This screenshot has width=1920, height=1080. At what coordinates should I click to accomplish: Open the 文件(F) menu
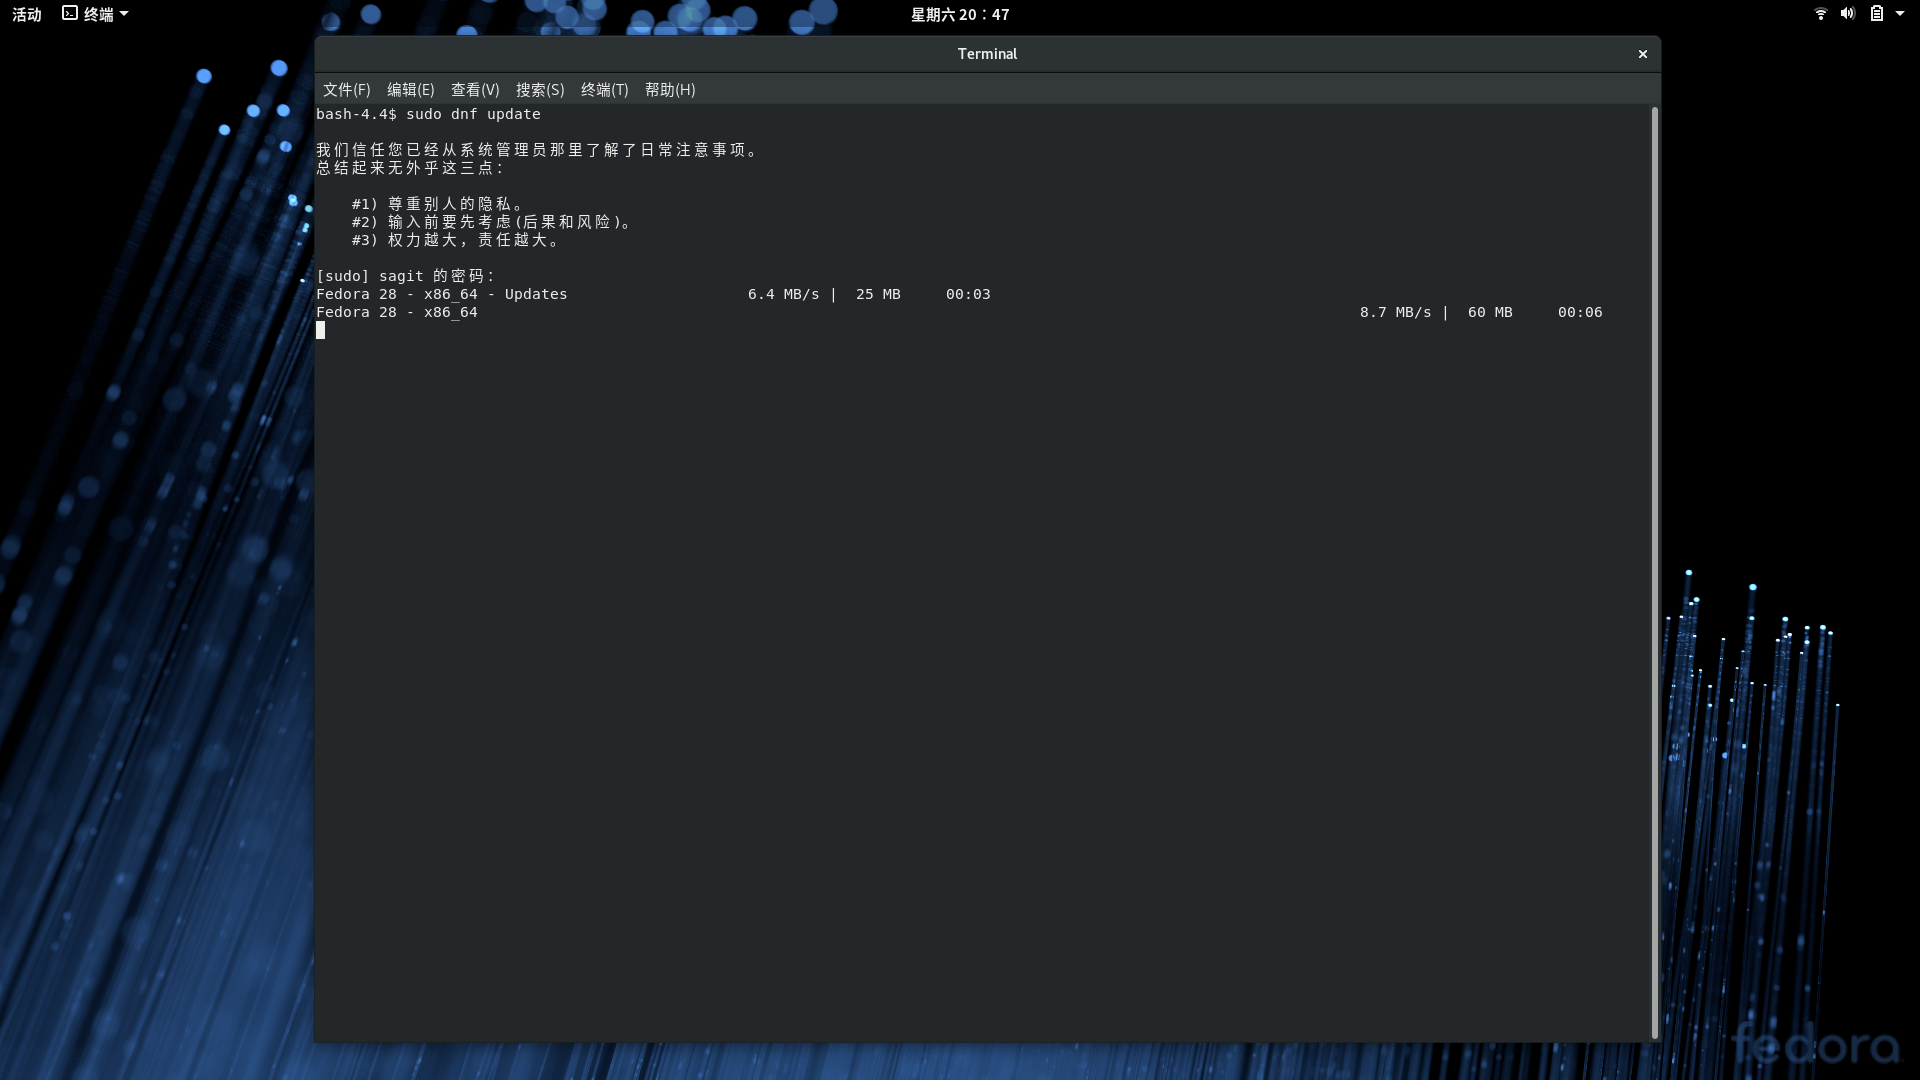coord(346,90)
